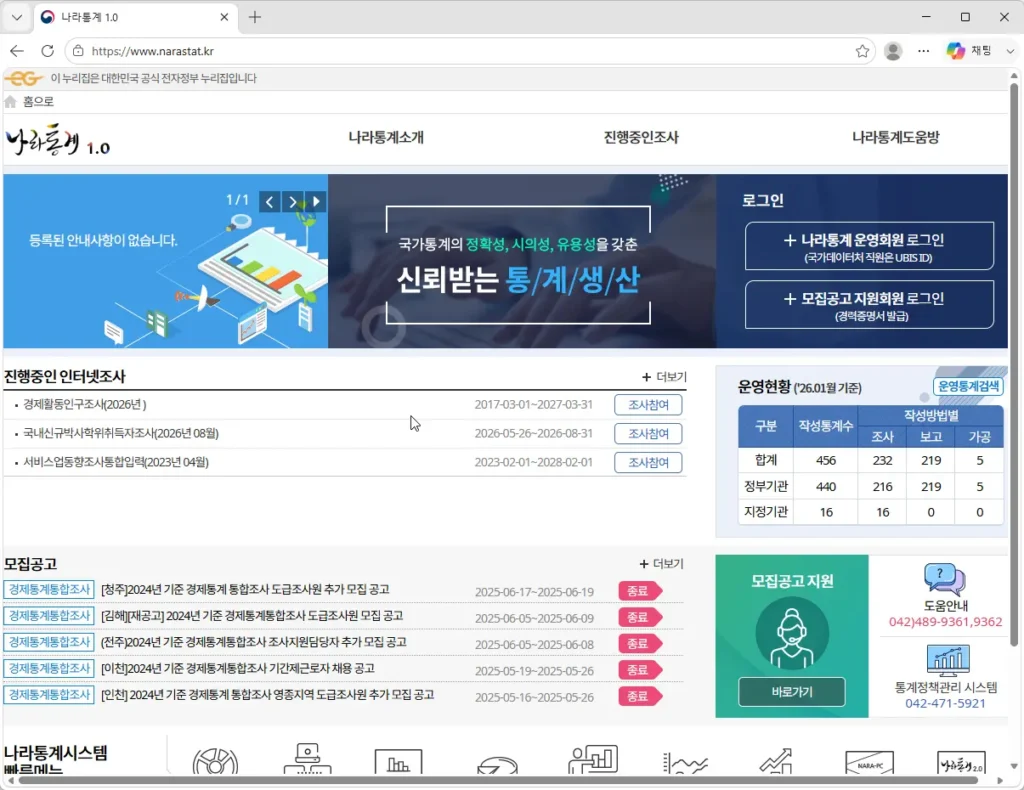Bookmark this page with the star icon
Screen dimensions: 1024x790
[862, 51]
